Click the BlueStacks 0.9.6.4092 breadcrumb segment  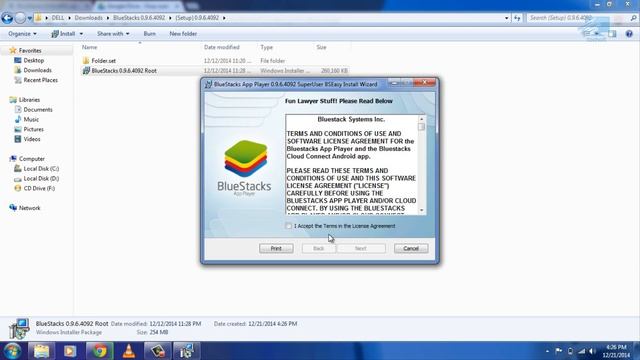tap(139, 18)
